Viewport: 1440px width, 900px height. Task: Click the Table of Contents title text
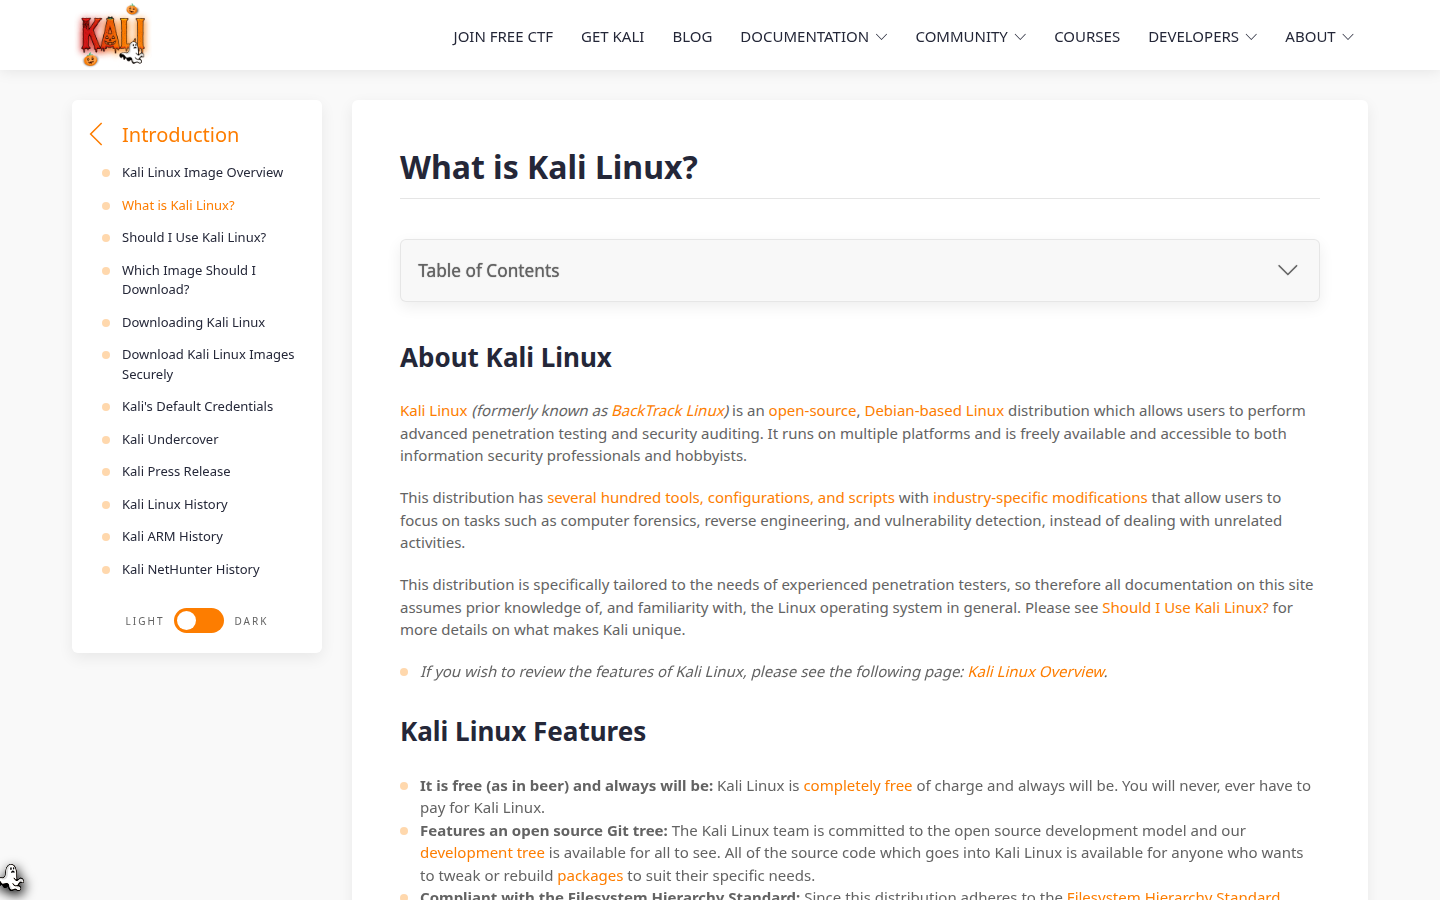coord(488,270)
